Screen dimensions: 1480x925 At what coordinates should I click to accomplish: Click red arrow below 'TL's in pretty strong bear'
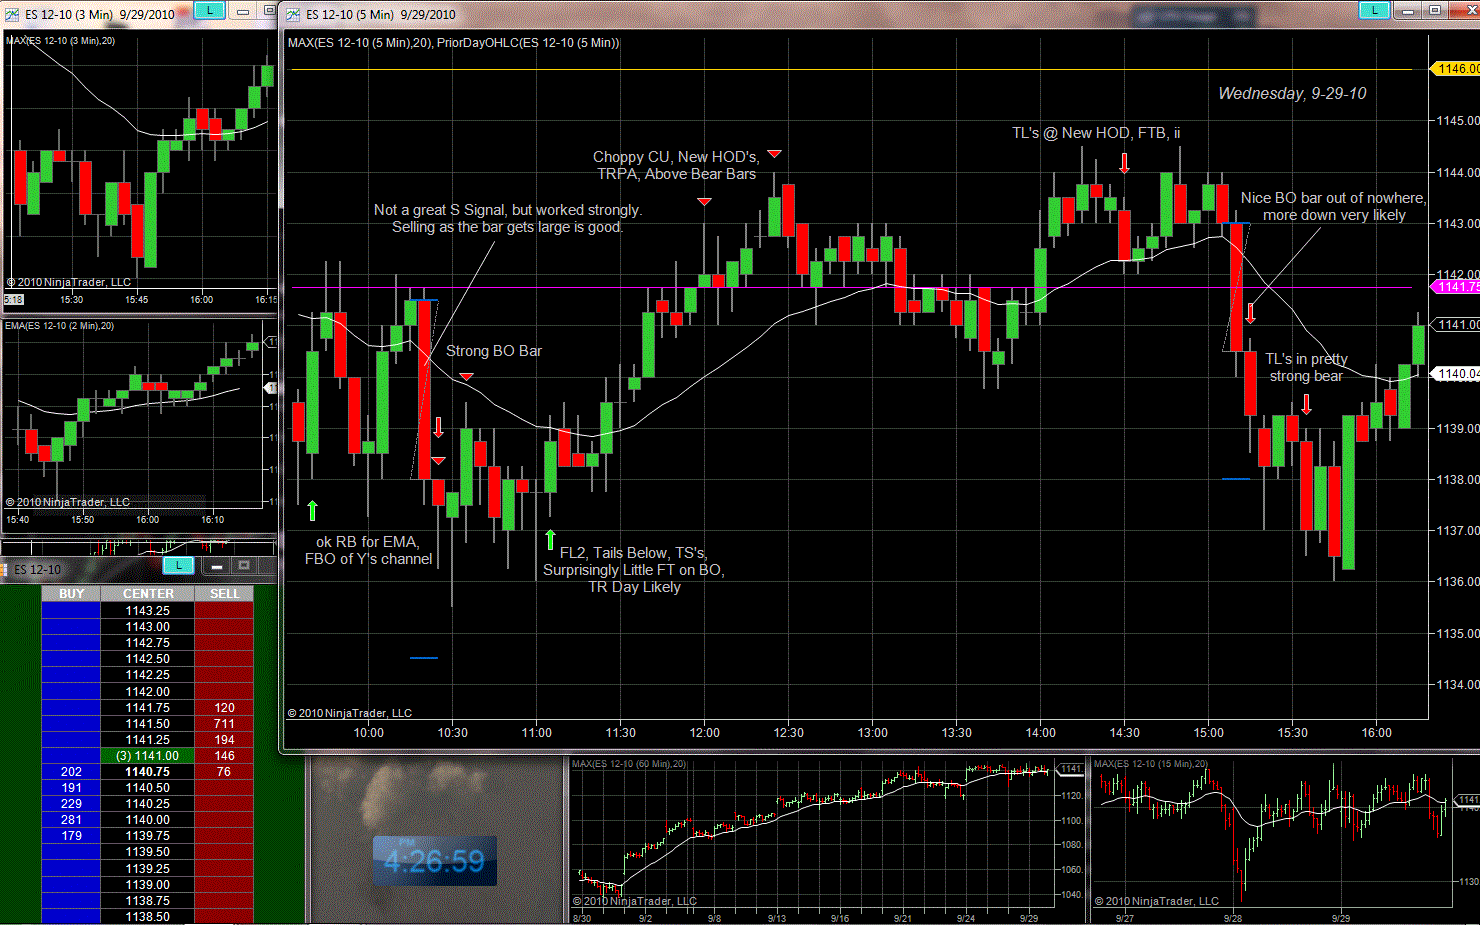coord(1306,404)
